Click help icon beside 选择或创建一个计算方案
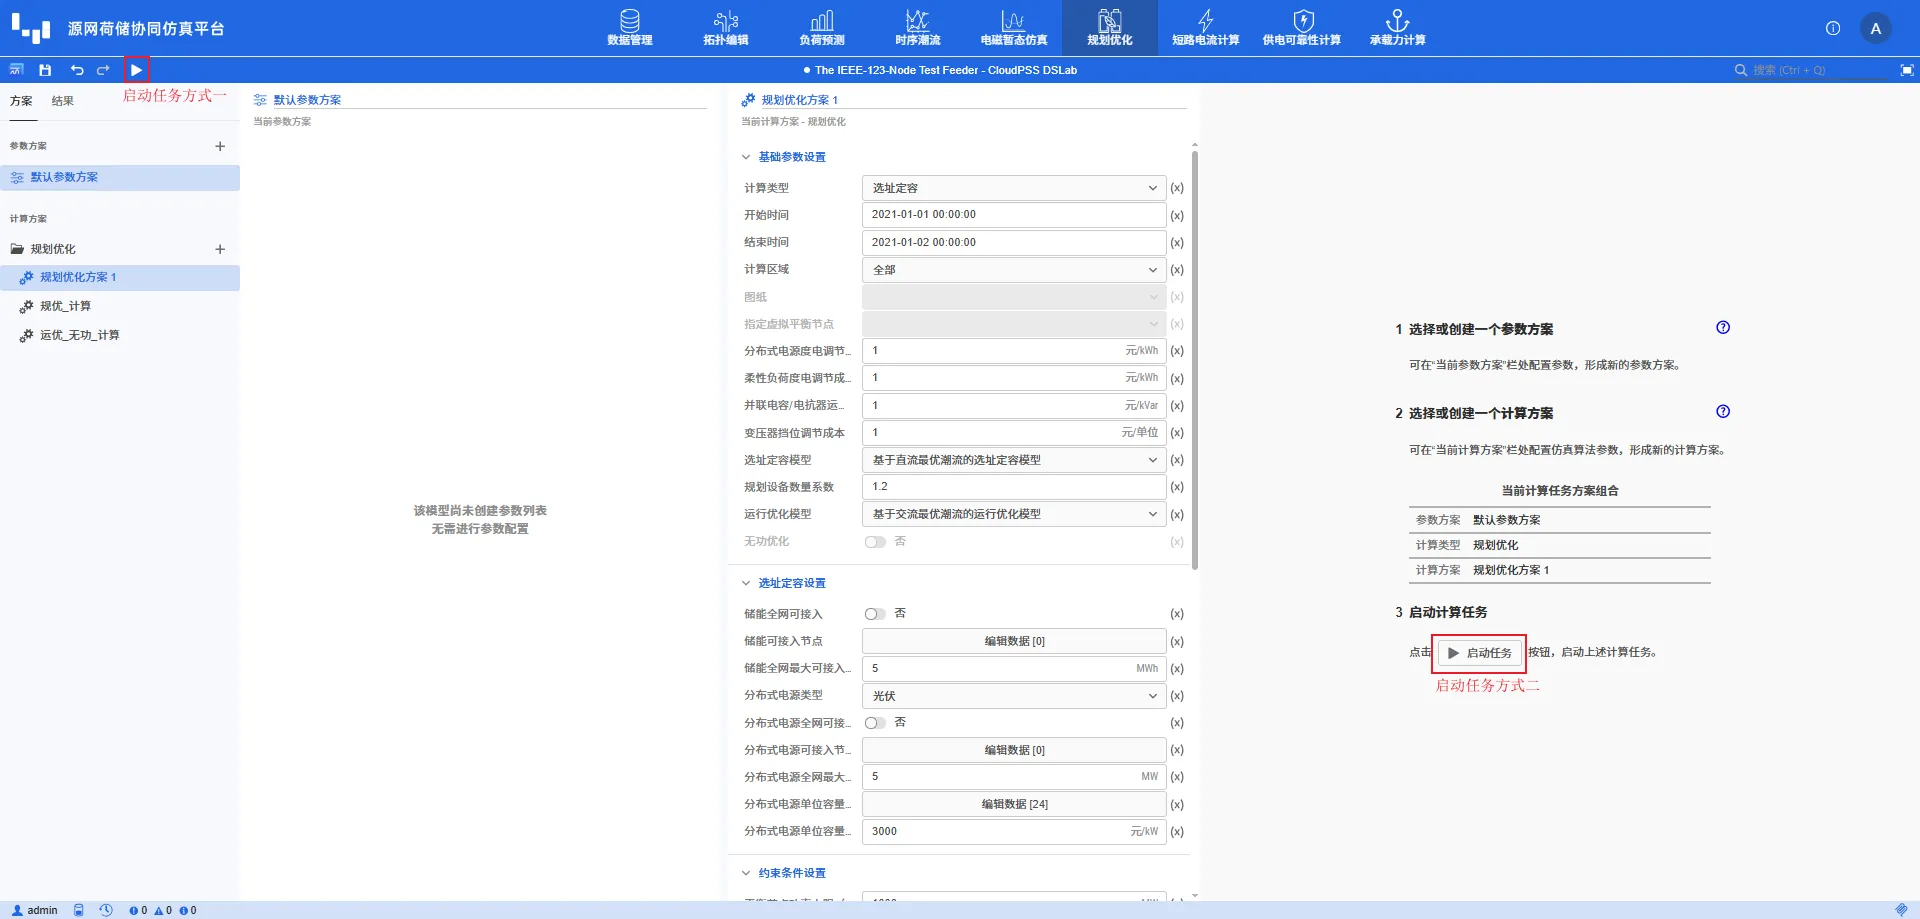This screenshot has width=1920, height=919. click(x=1723, y=411)
